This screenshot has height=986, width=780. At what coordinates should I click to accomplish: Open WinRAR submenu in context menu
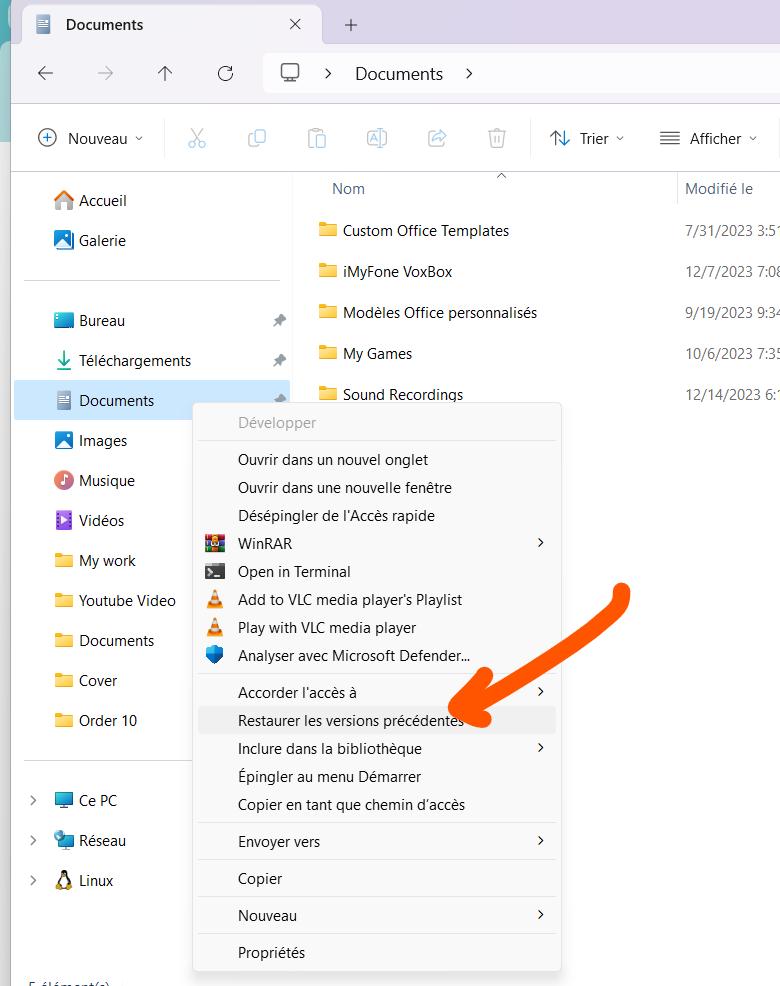[x=377, y=543]
